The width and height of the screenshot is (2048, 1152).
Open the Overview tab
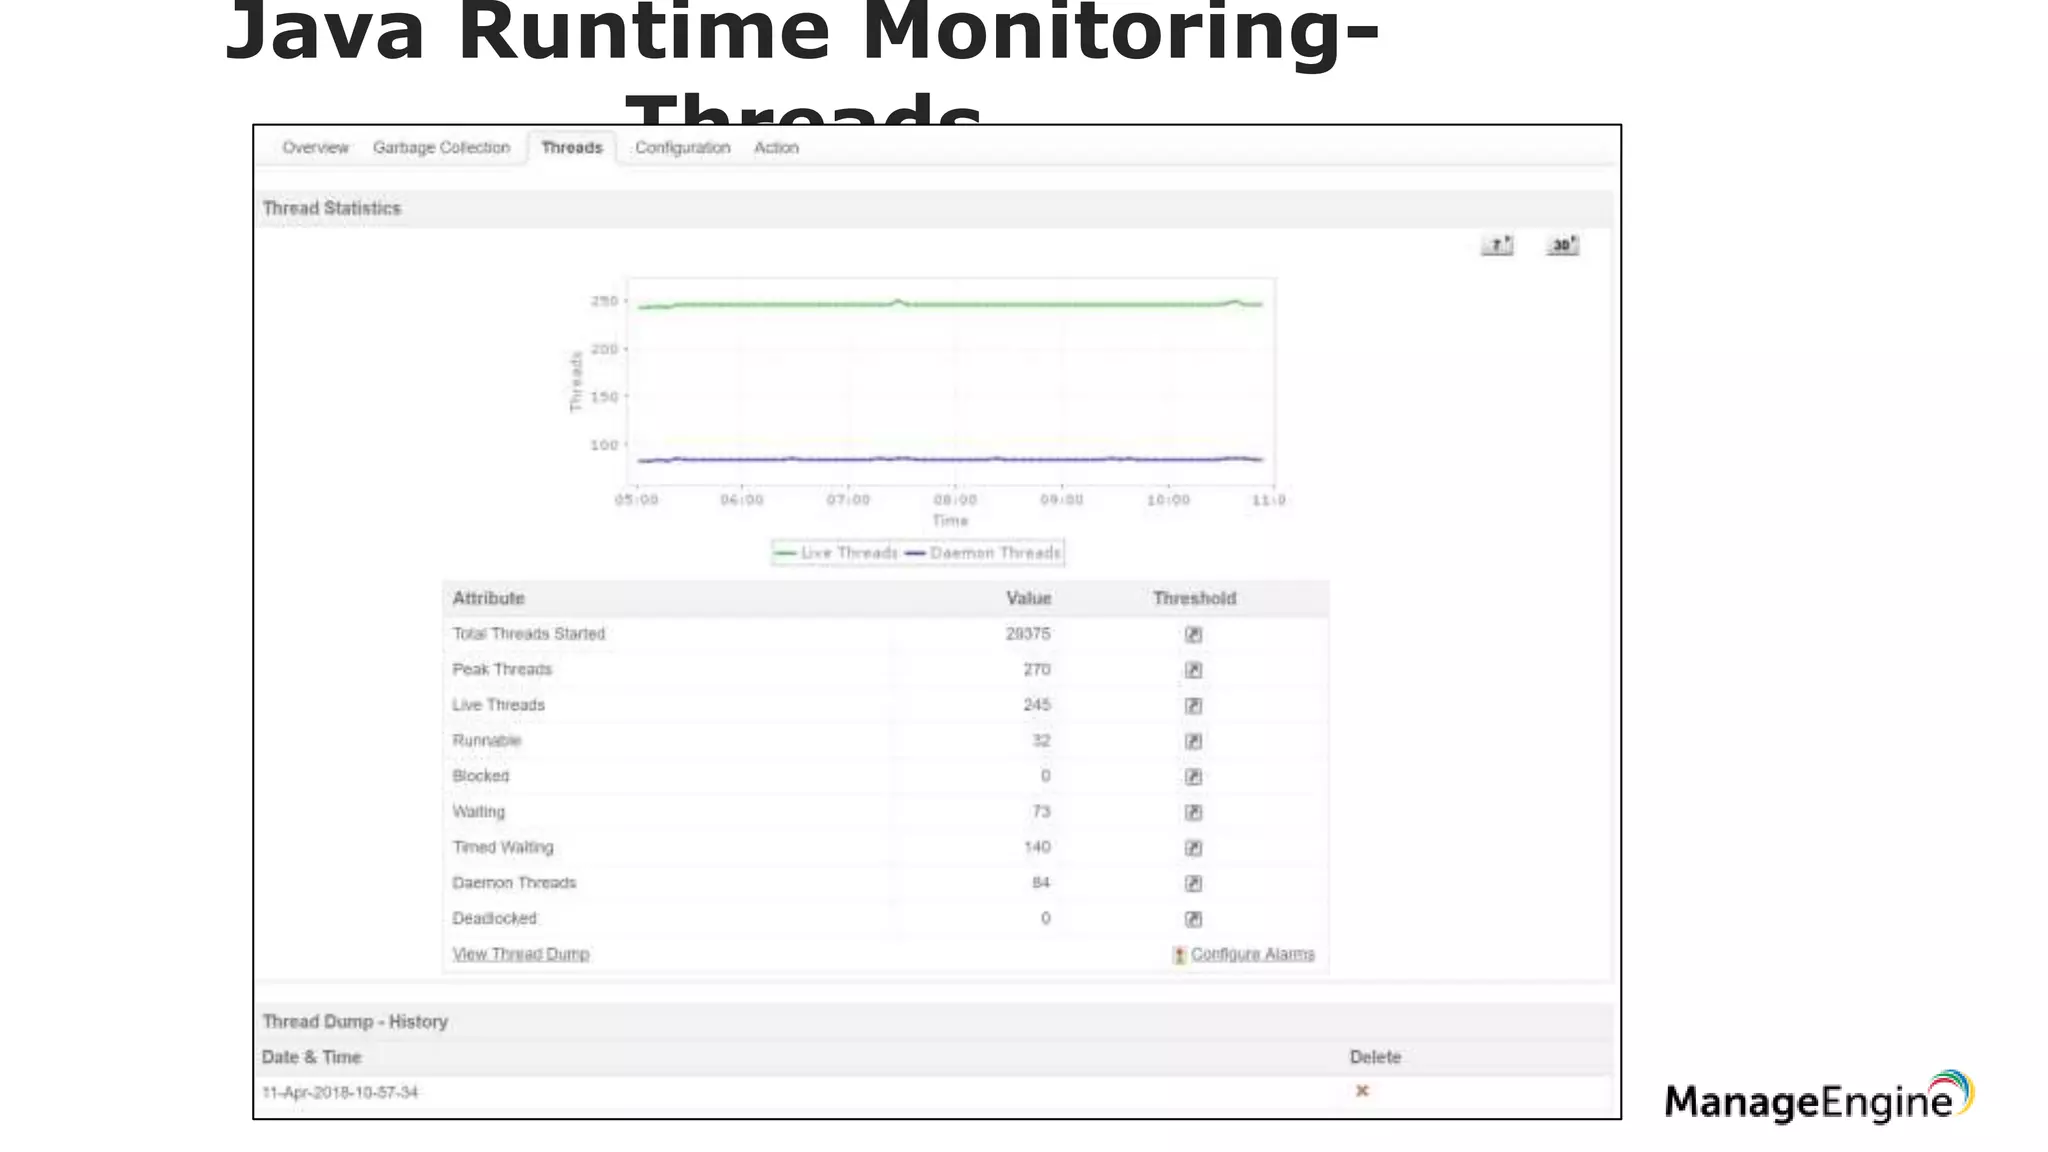click(315, 148)
